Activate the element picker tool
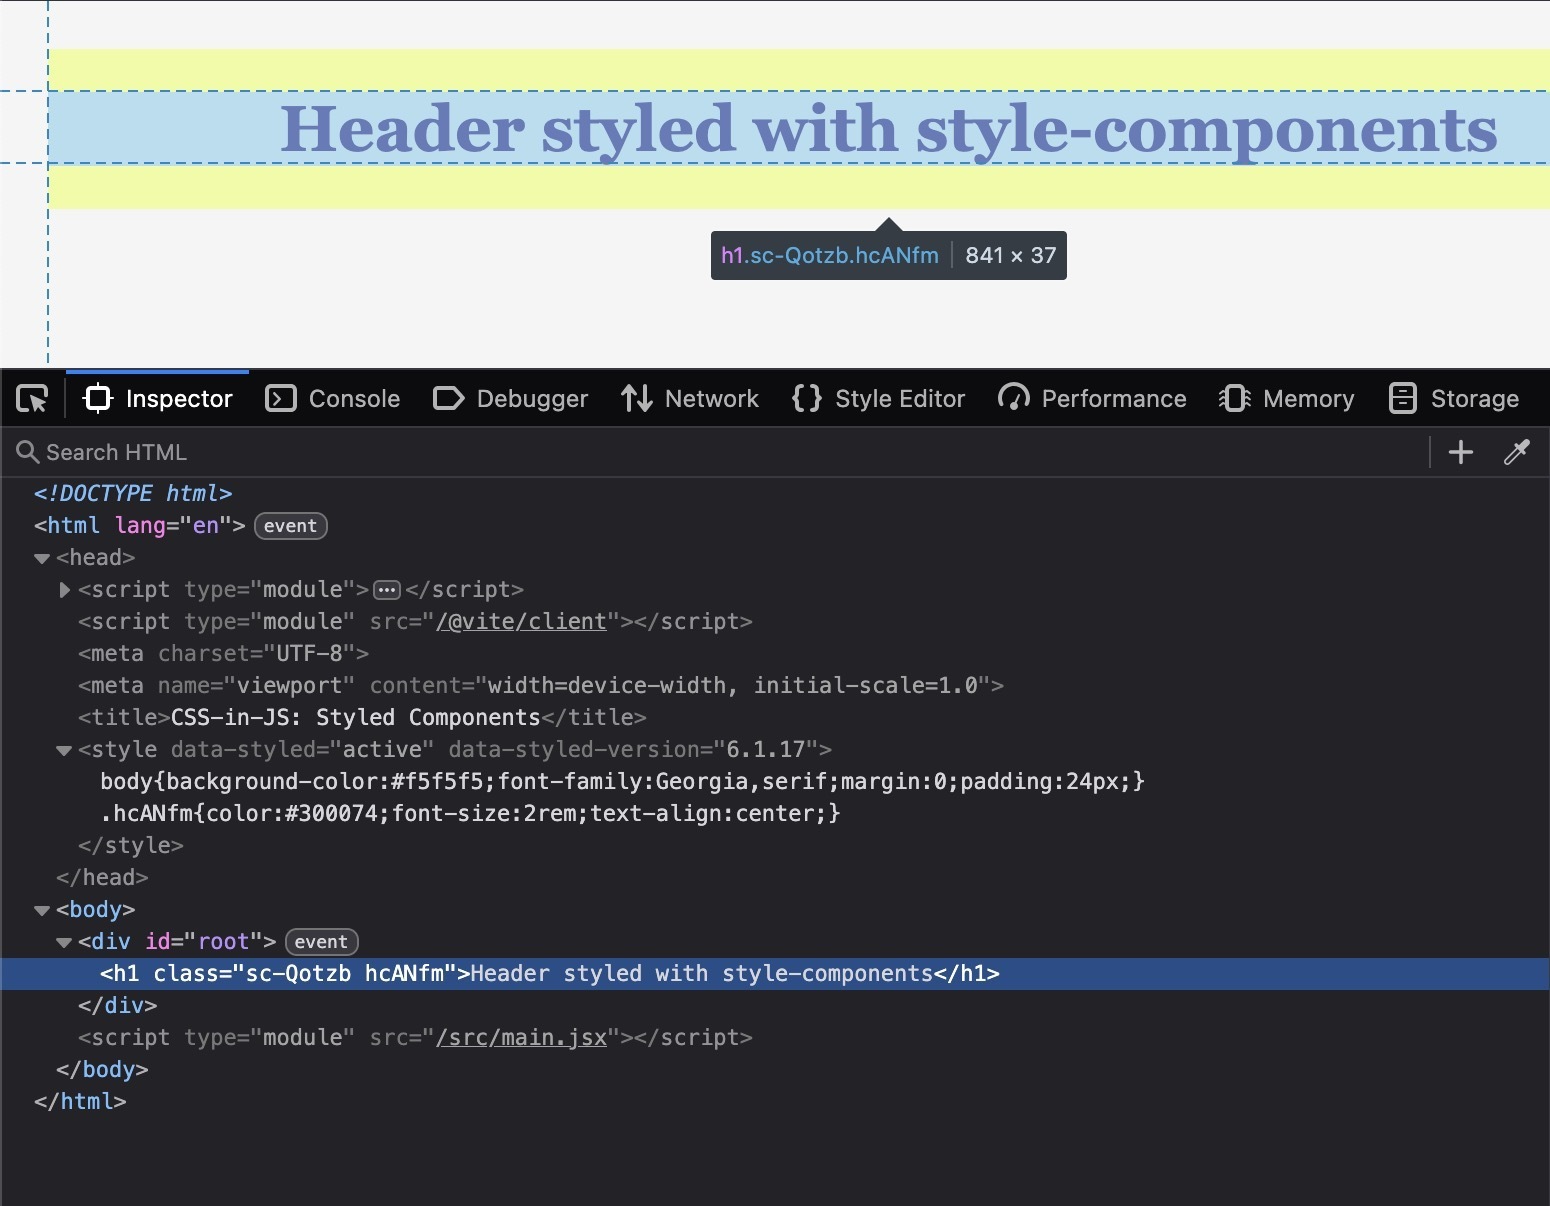This screenshot has width=1550, height=1206. pyautogui.click(x=33, y=399)
